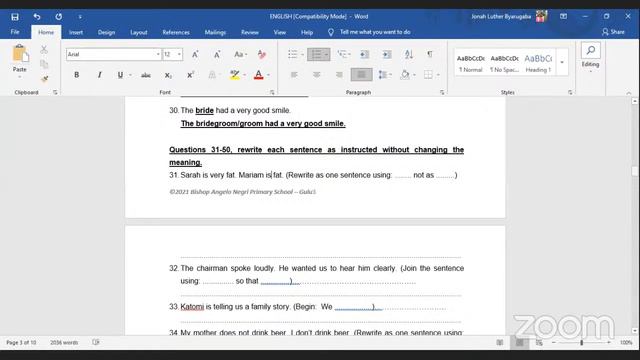Increase font size with grow icon
This screenshot has height=360, width=640.
pyautogui.click(x=195, y=54)
